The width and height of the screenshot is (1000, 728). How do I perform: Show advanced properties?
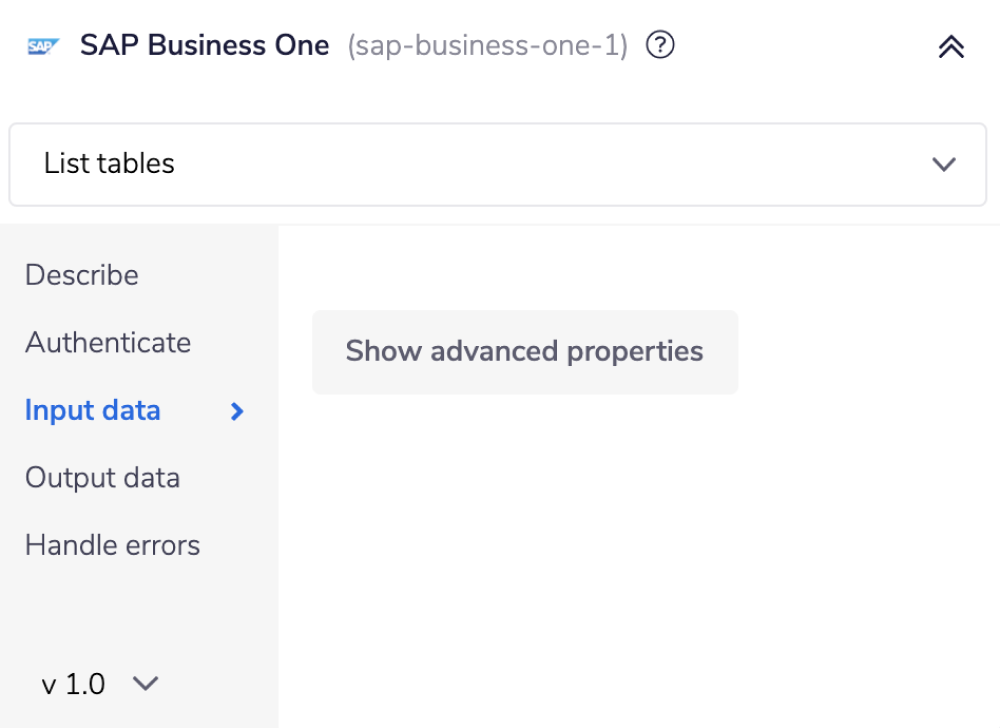tap(524, 351)
